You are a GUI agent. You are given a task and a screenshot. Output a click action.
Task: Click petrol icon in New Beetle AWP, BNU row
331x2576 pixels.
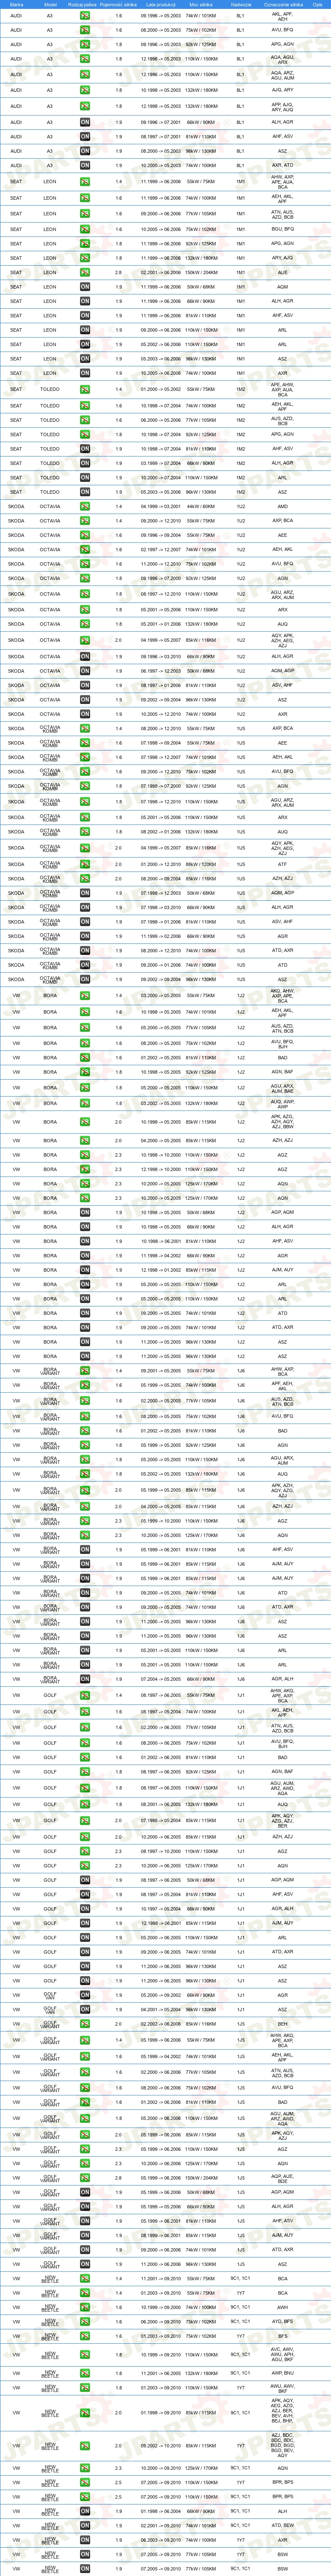[85, 2373]
